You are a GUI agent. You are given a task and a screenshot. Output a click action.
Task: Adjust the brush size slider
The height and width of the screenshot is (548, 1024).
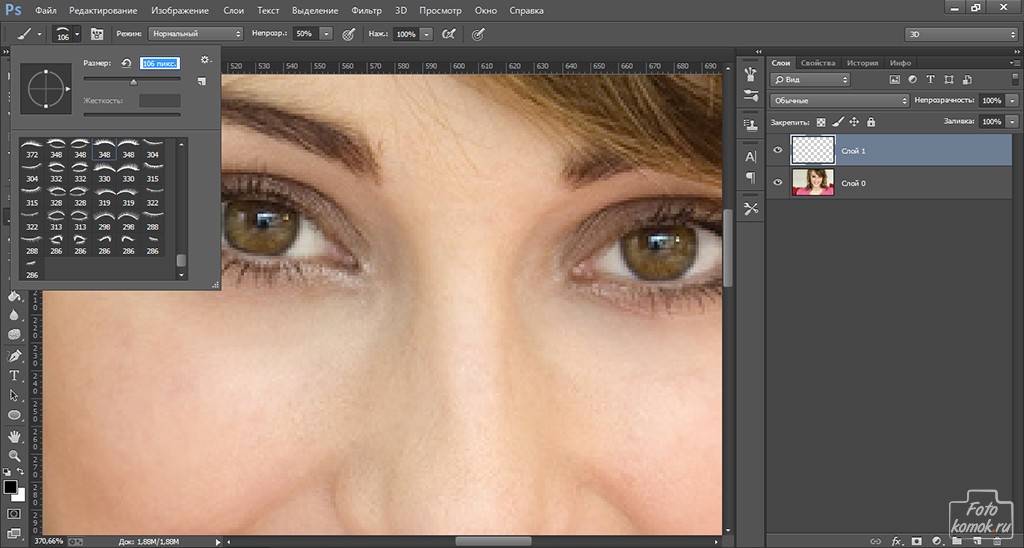click(133, 81)
